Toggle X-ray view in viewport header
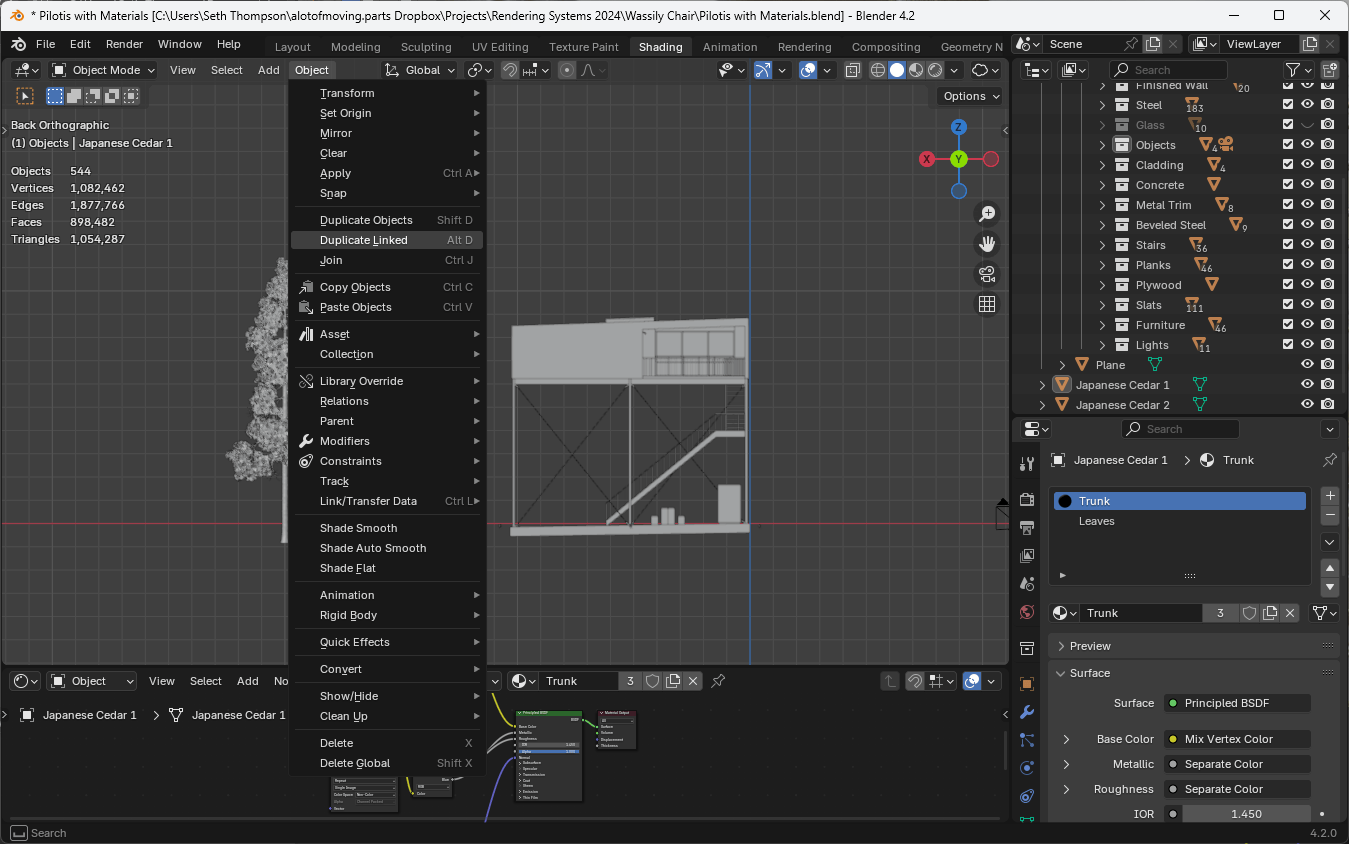 click(852, 70)
